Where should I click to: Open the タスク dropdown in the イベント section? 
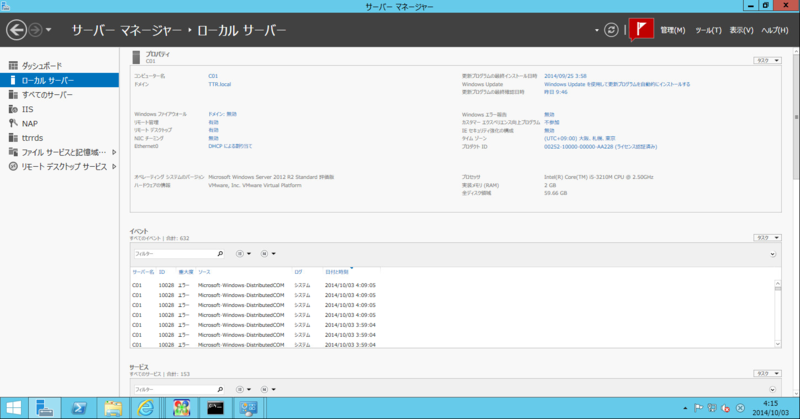tap(767, 238)
